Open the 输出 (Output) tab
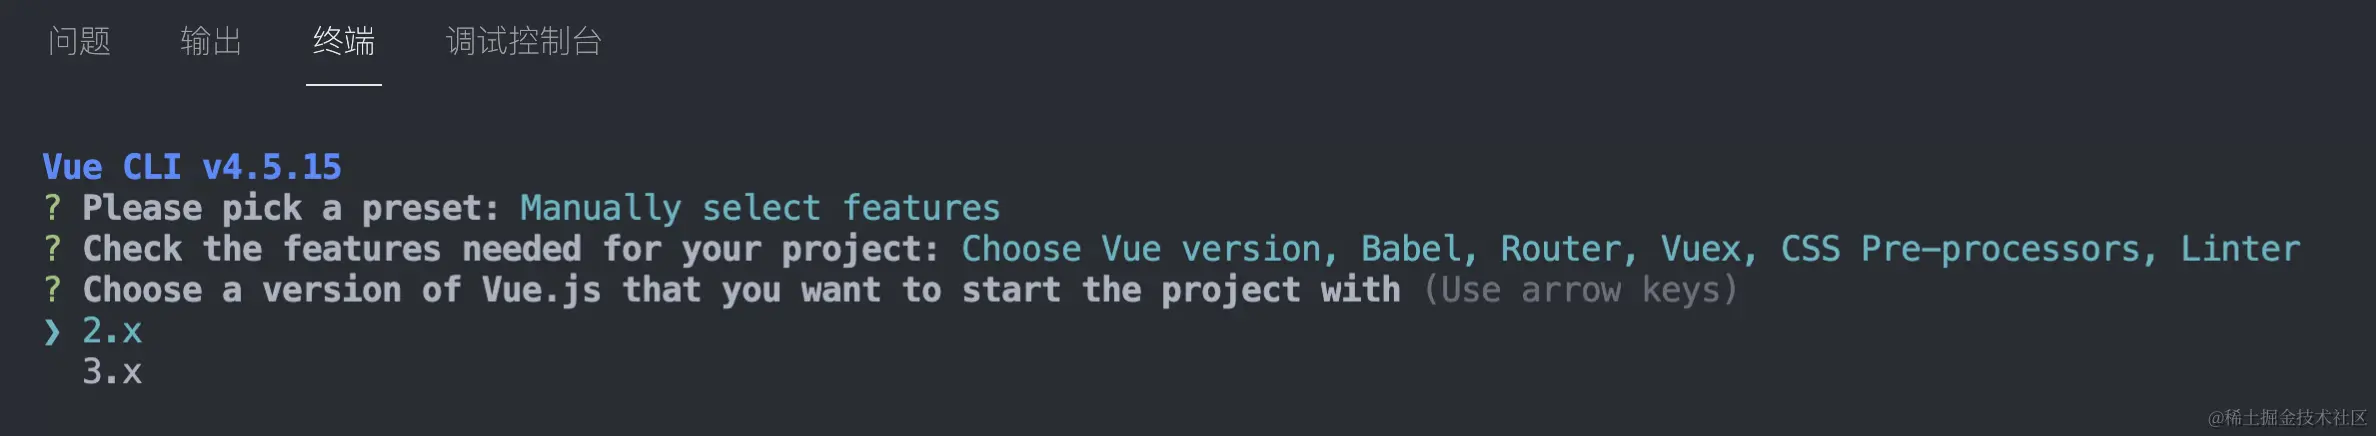This screenshot has height=436, width=2376. tap(211, 41)
